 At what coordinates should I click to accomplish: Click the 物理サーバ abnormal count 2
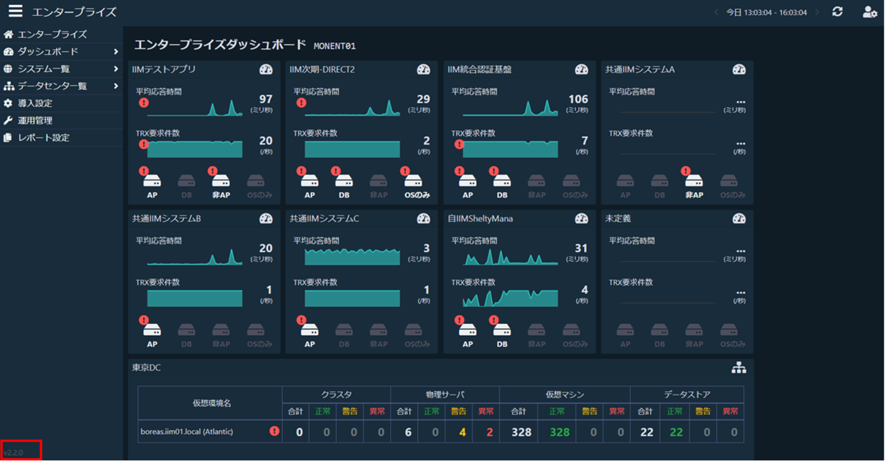[489, 432]
